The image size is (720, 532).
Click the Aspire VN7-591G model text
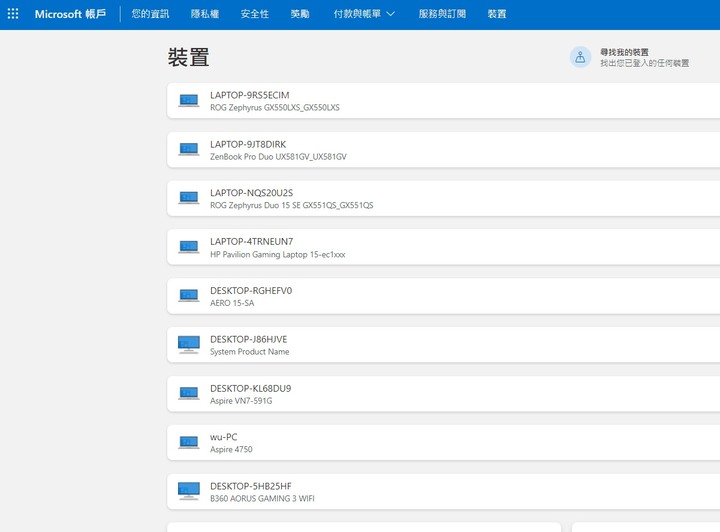point(241,401)
